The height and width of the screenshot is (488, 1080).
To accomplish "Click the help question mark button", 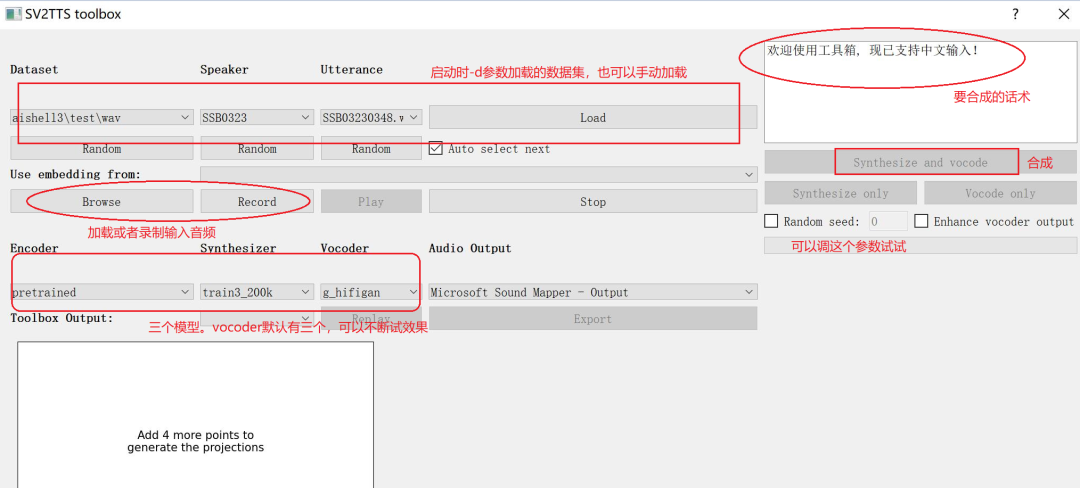I will click(1015, 14).
